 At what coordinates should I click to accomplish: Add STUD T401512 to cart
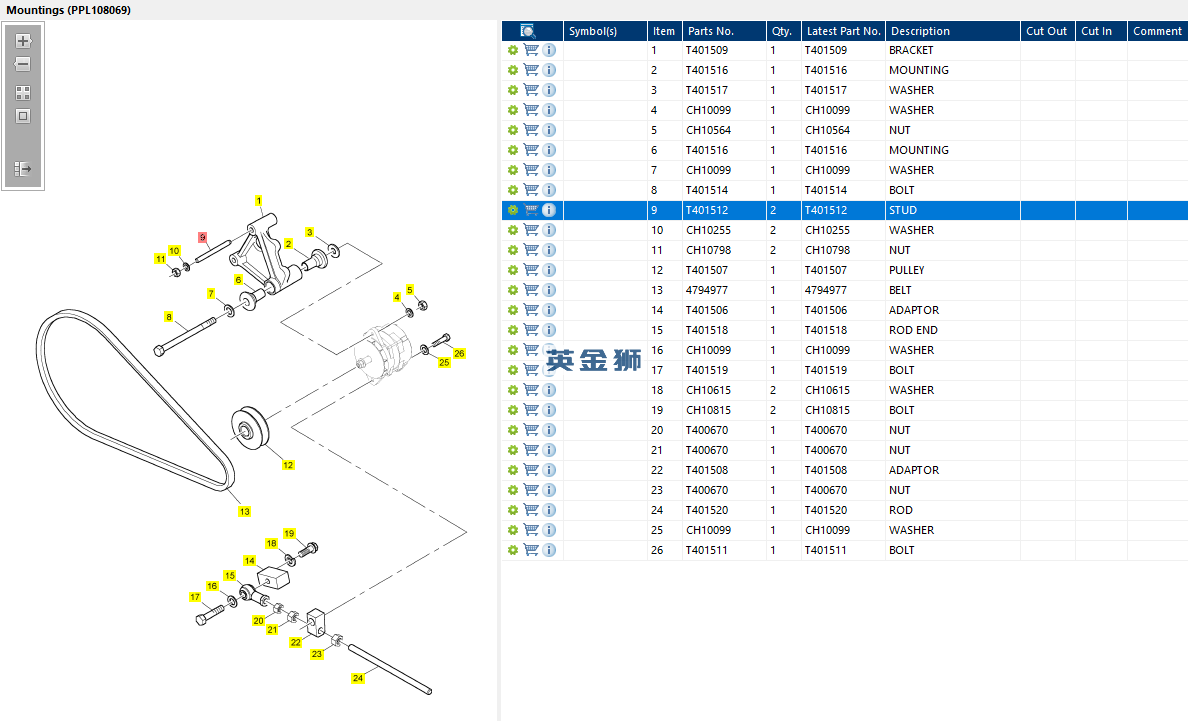[531, 210]
